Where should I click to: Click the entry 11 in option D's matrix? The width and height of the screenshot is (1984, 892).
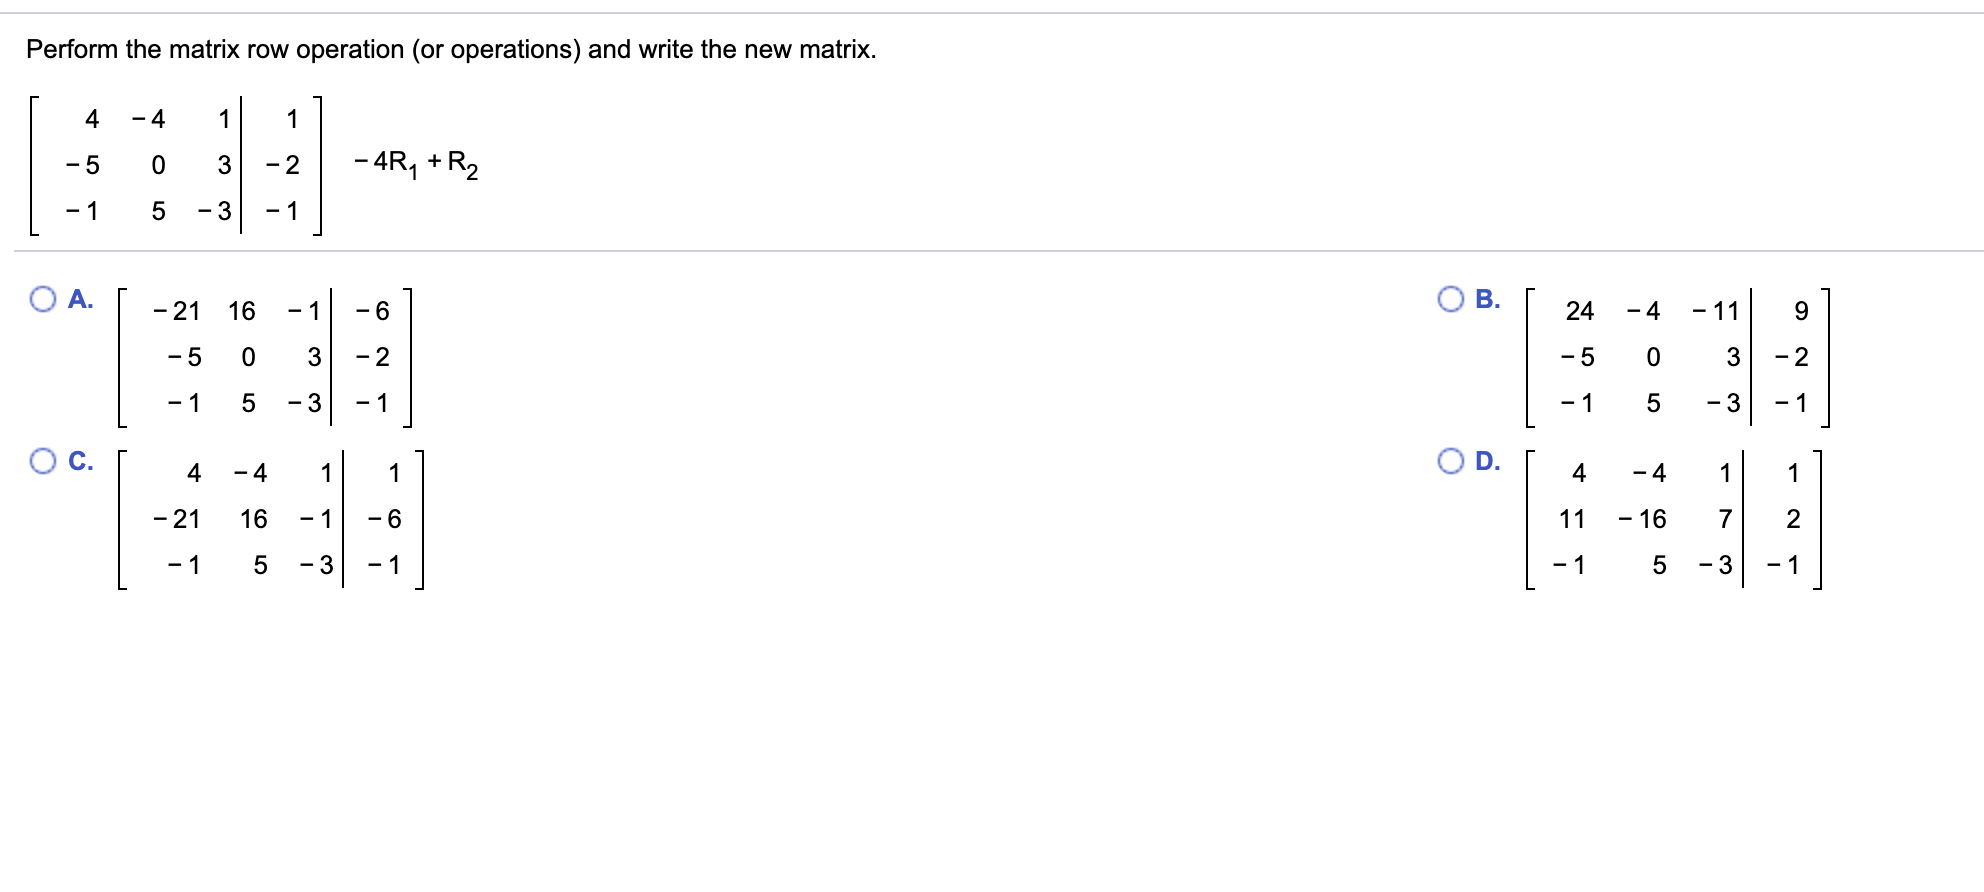click(1571, 519)
